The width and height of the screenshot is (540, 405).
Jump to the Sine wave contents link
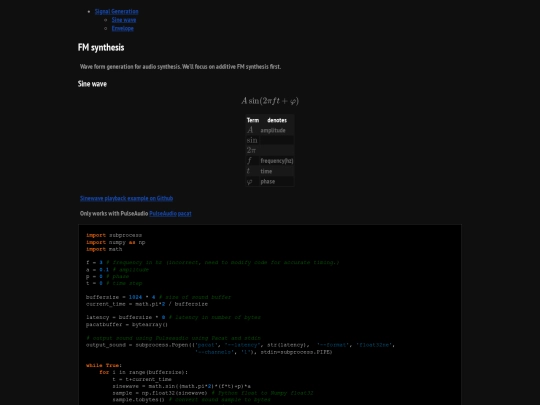point(124,20)
